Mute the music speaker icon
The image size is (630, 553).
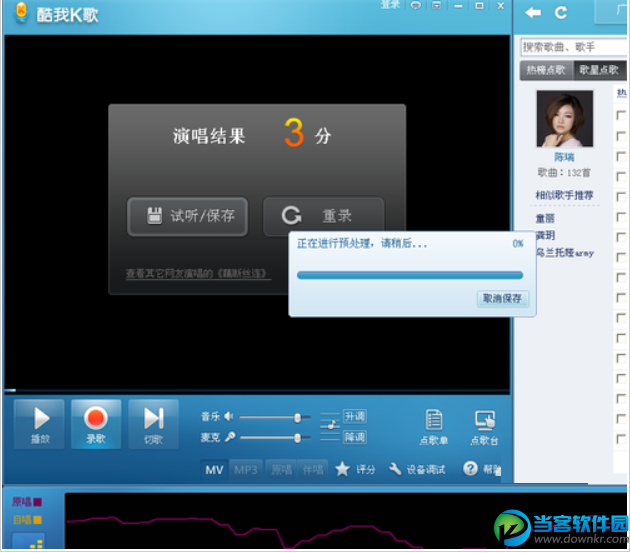coord(229,416)
